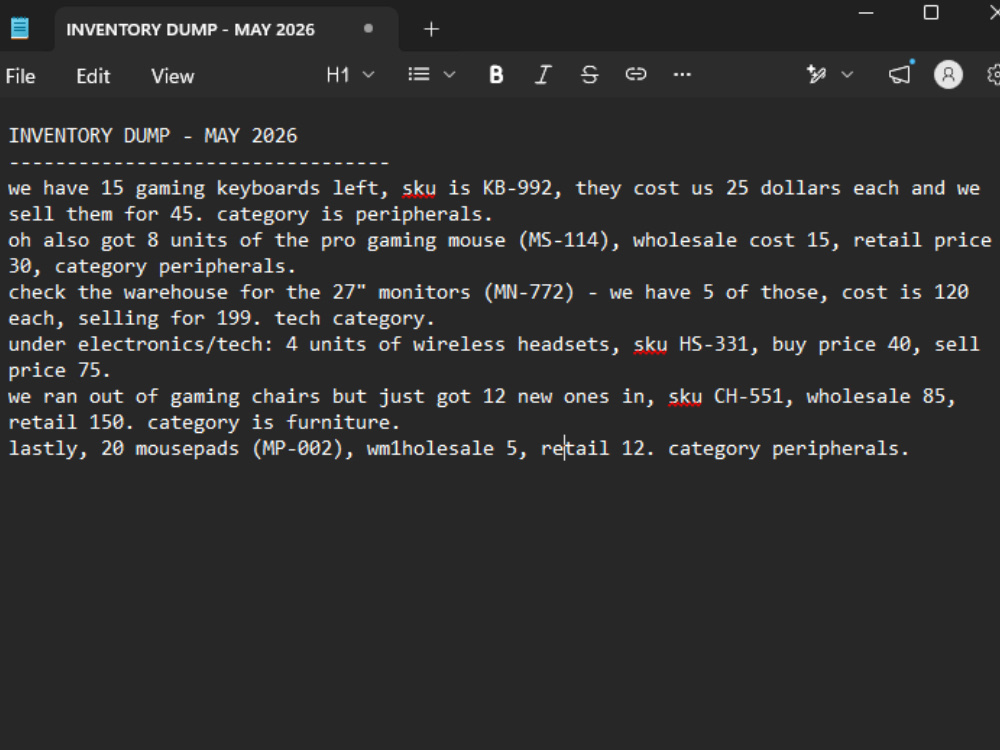Image resolution: width=1000 pixels, height=750 pixels.
Task: Maximize the Notepad window
Action: [x=931, y=13]
